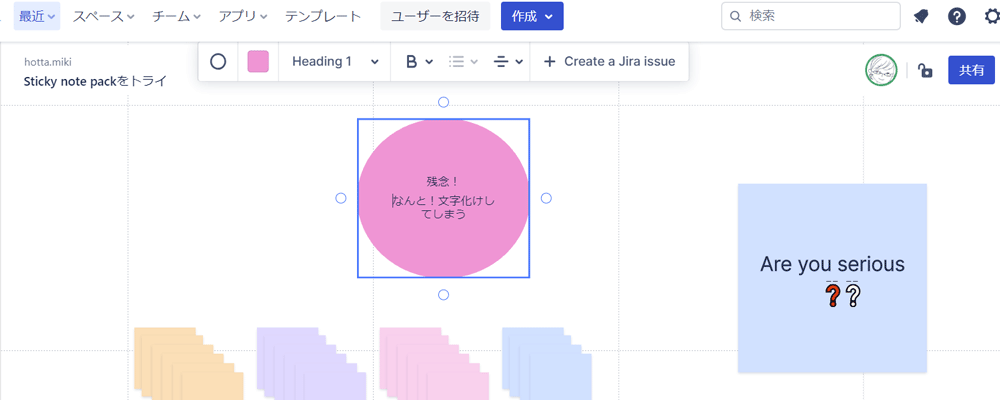Open the 最近 recent menu
The height and width of the screenshot is (400, 1000).
(x=37, y=17)
